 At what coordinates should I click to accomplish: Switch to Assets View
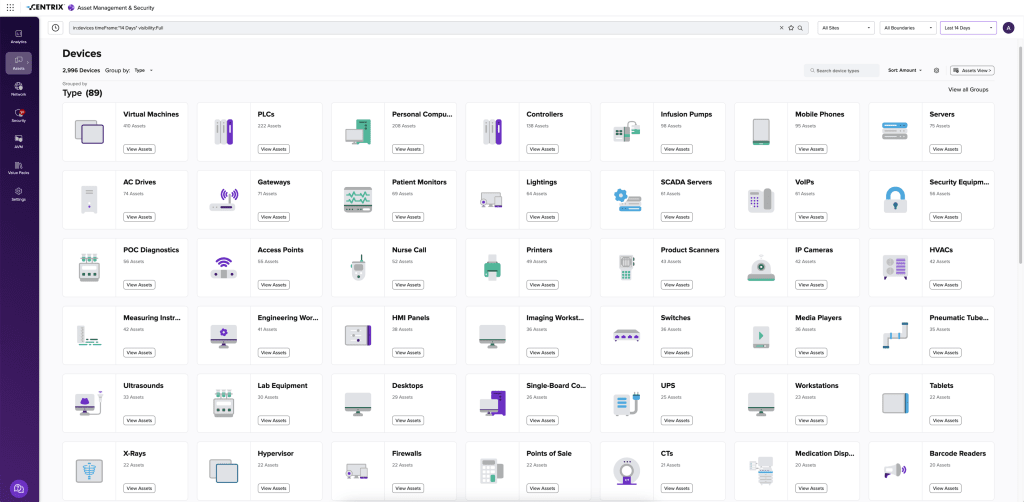(972, 70)
